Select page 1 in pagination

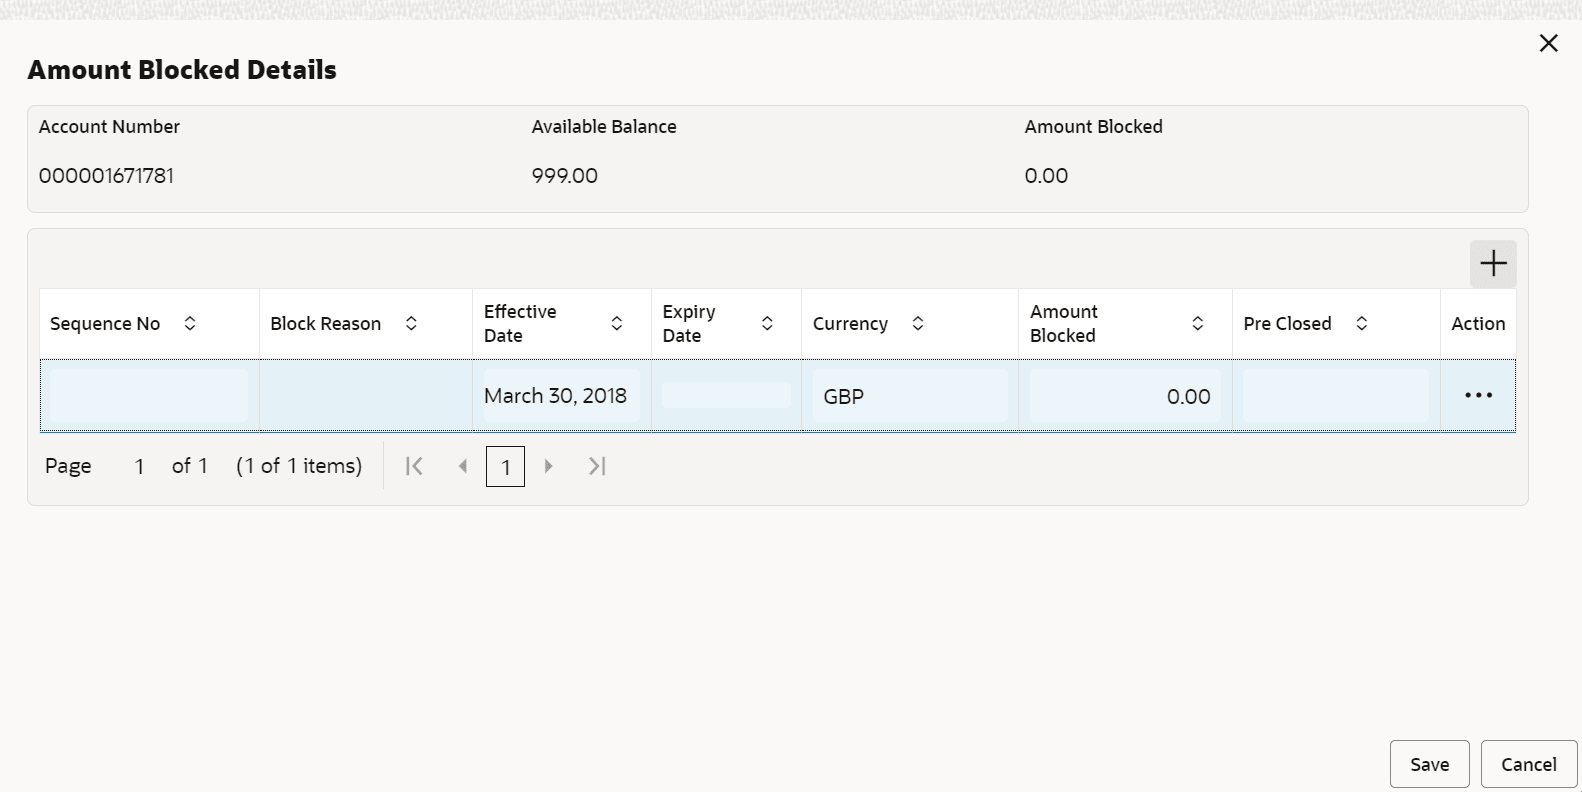(x=505, y=467)
